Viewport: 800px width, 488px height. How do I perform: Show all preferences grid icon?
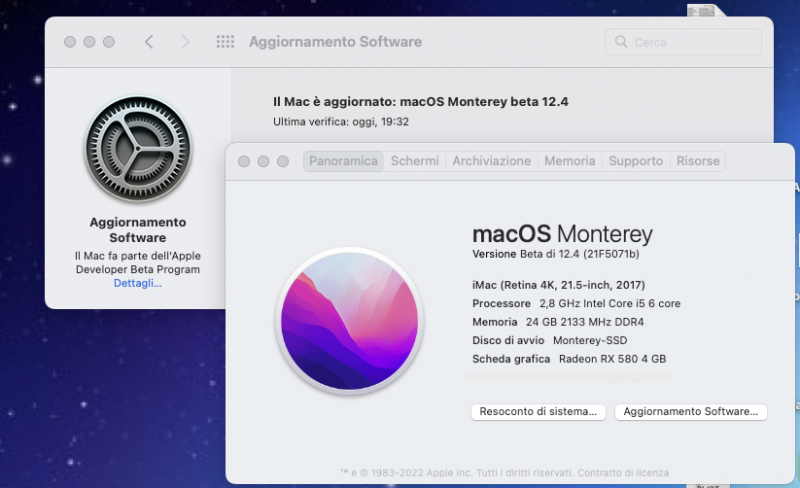coord(225,42)
